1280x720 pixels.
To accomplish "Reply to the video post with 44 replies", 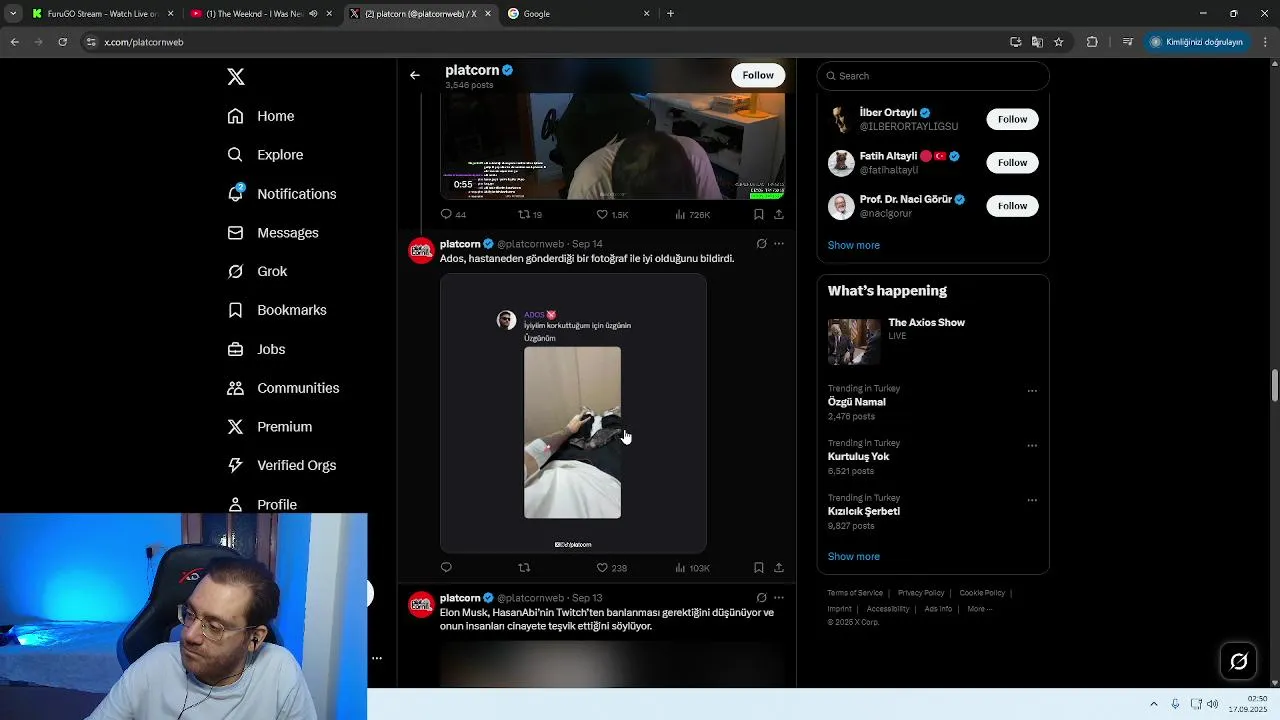I will point(453,214).
